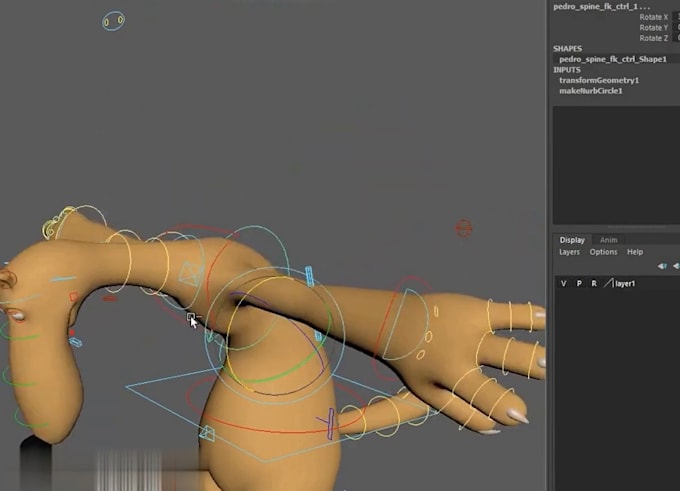
Task: Toggle visibility V box of layer1
Action: 563,283
